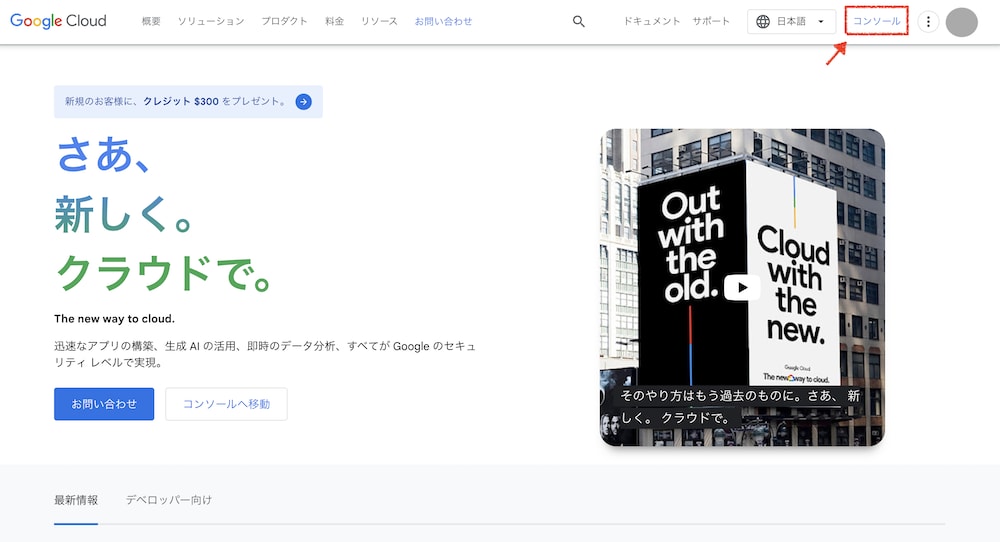Click the 迅速なアプリの構築 description paragraph
The width and height of the screenshot is (1000, 542).
point(265,354)
